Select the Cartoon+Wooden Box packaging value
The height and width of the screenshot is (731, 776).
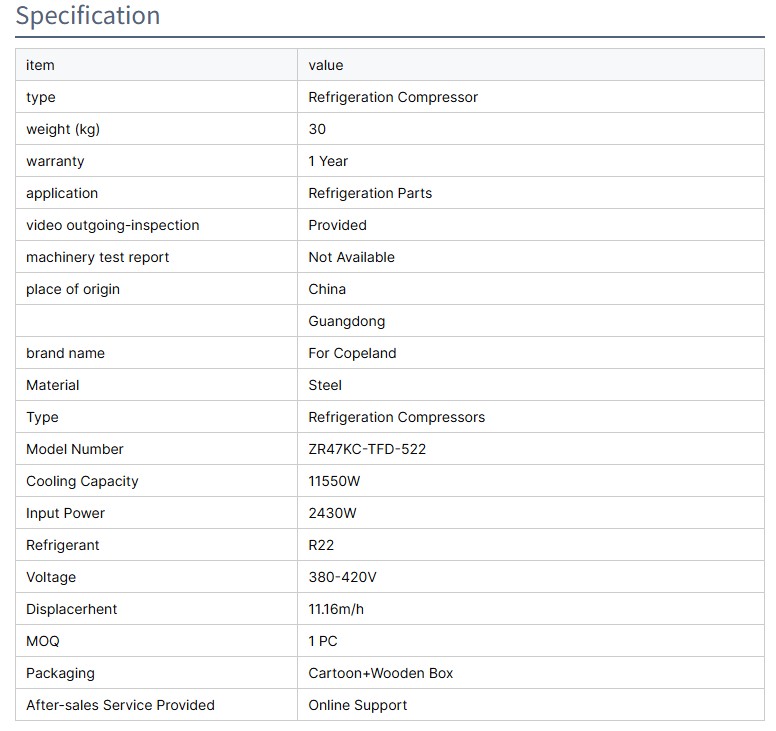[380, 673]
